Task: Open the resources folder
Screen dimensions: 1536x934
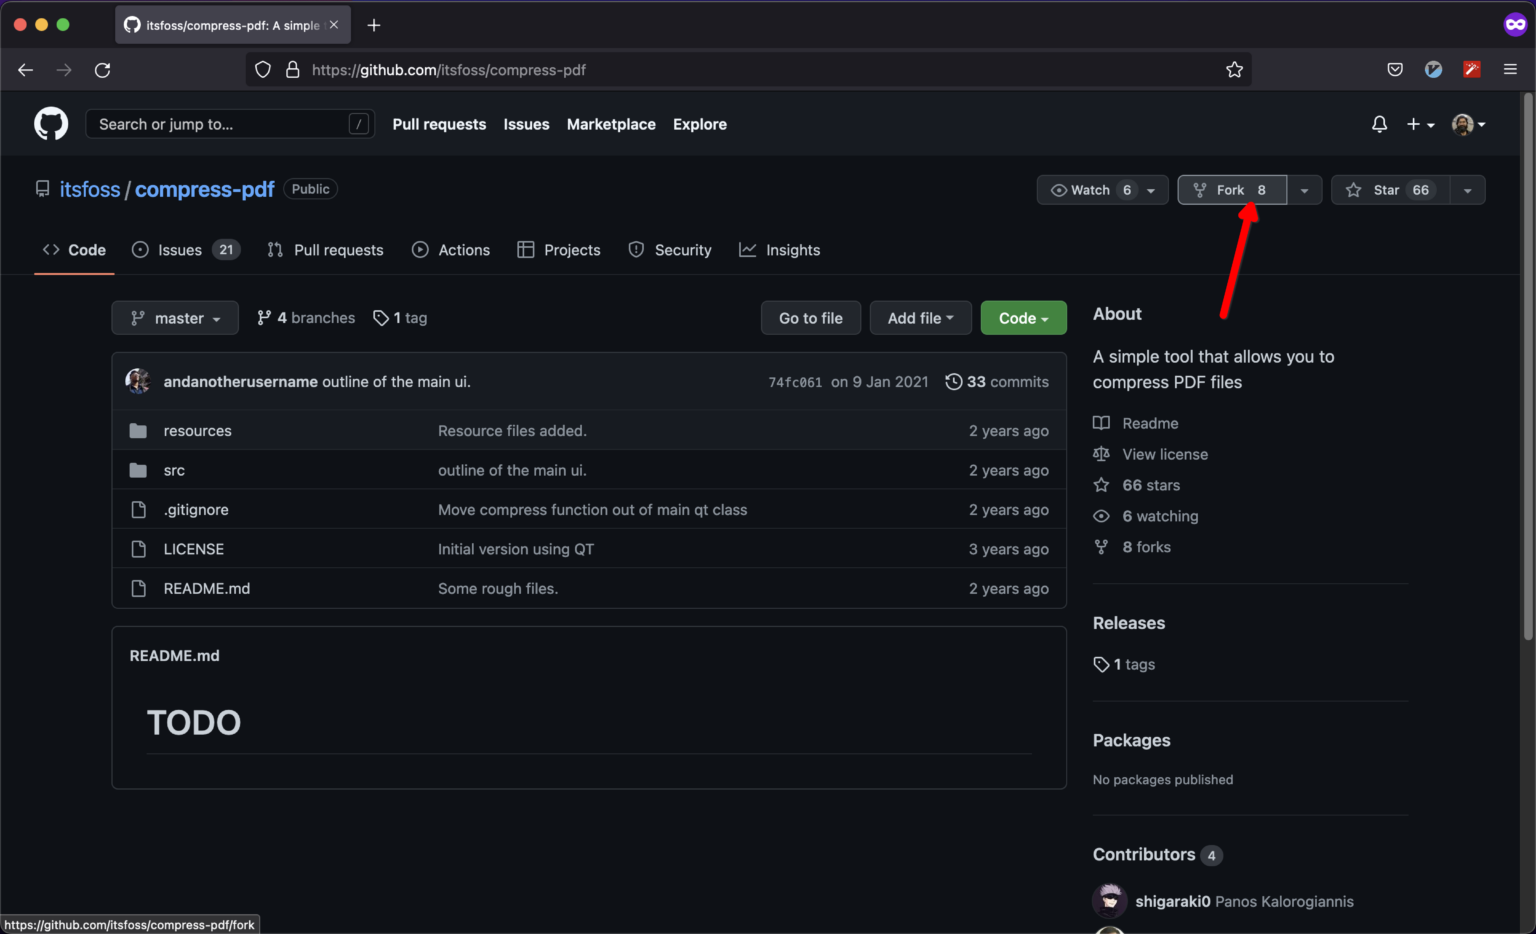Action: click(x=197, y=431)
